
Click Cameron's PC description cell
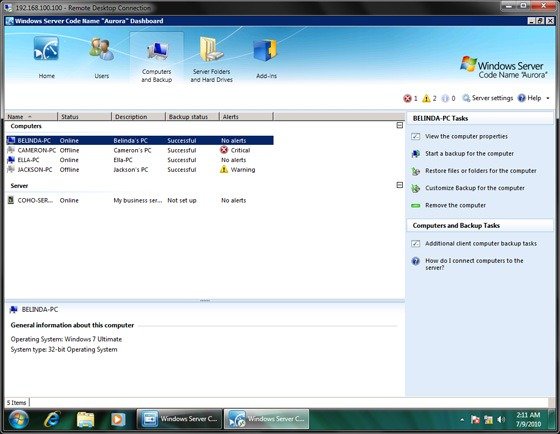tap(132, 150)
